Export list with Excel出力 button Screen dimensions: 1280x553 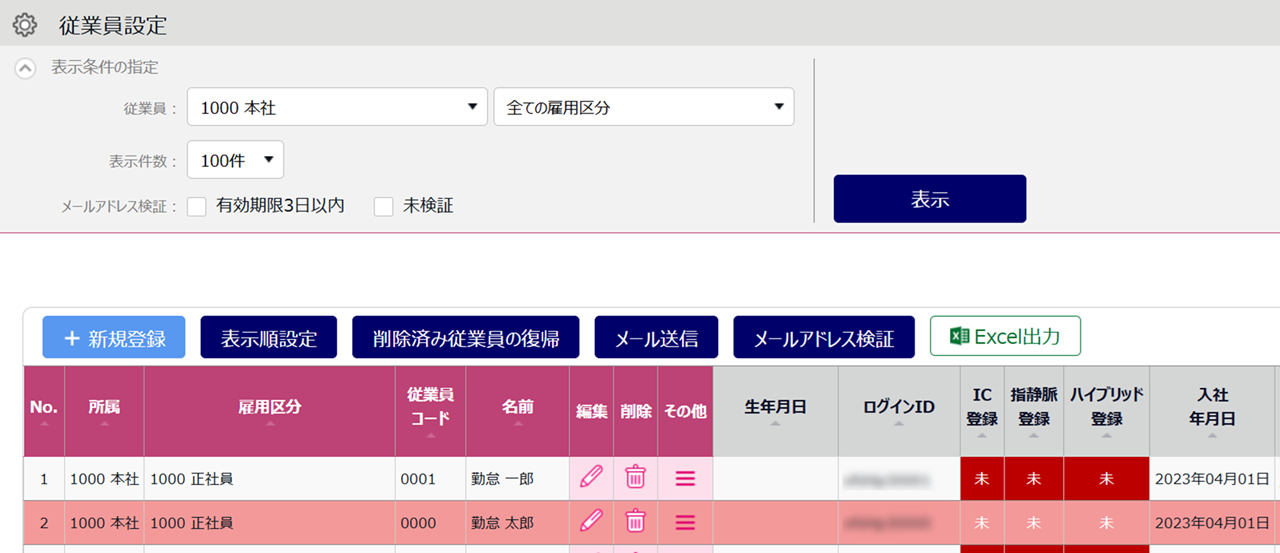tap(1005, 336)
